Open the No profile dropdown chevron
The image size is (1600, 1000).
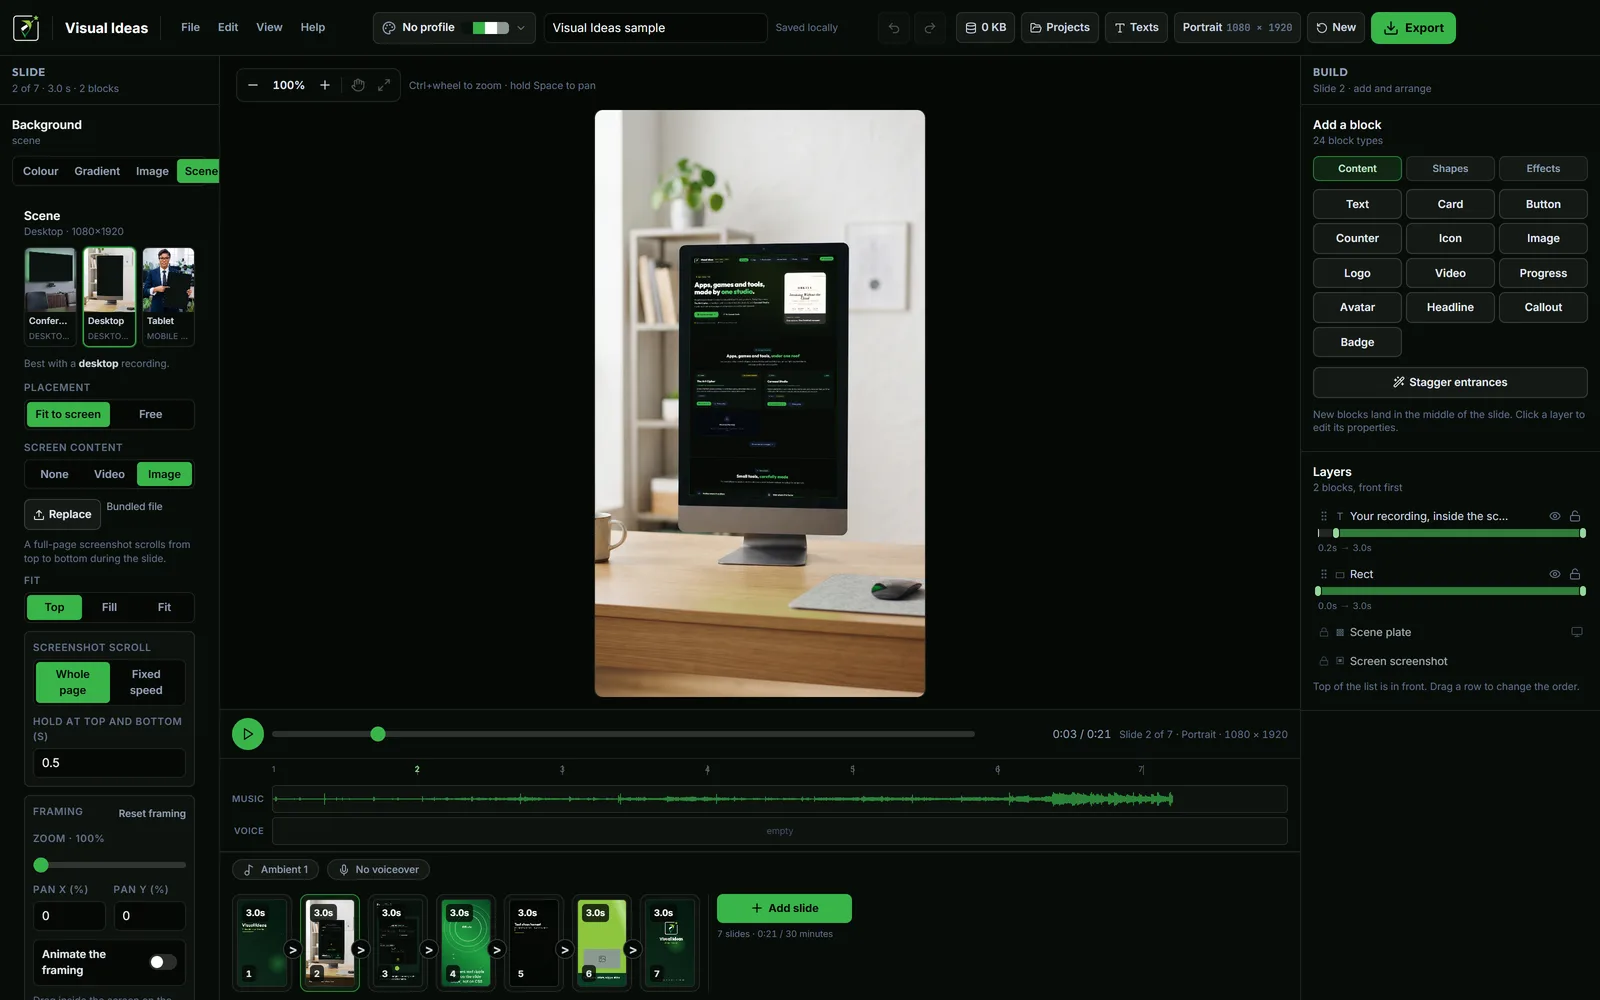521,28
